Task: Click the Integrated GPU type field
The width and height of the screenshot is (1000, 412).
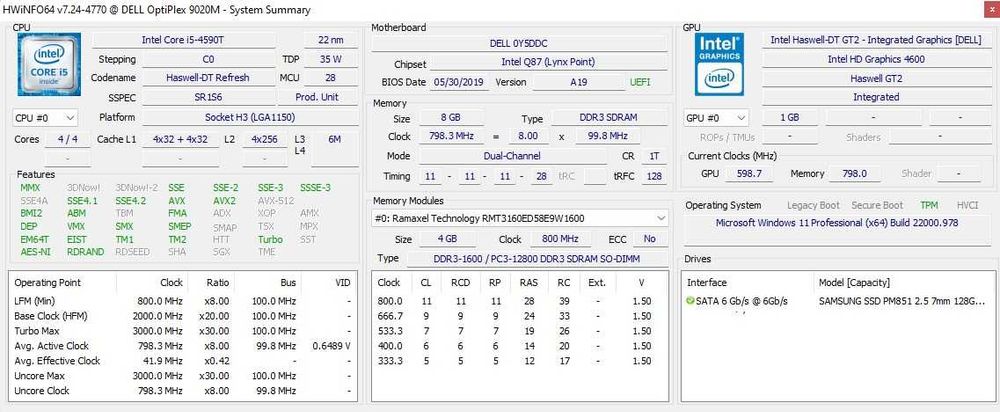Action: (876, 97)
